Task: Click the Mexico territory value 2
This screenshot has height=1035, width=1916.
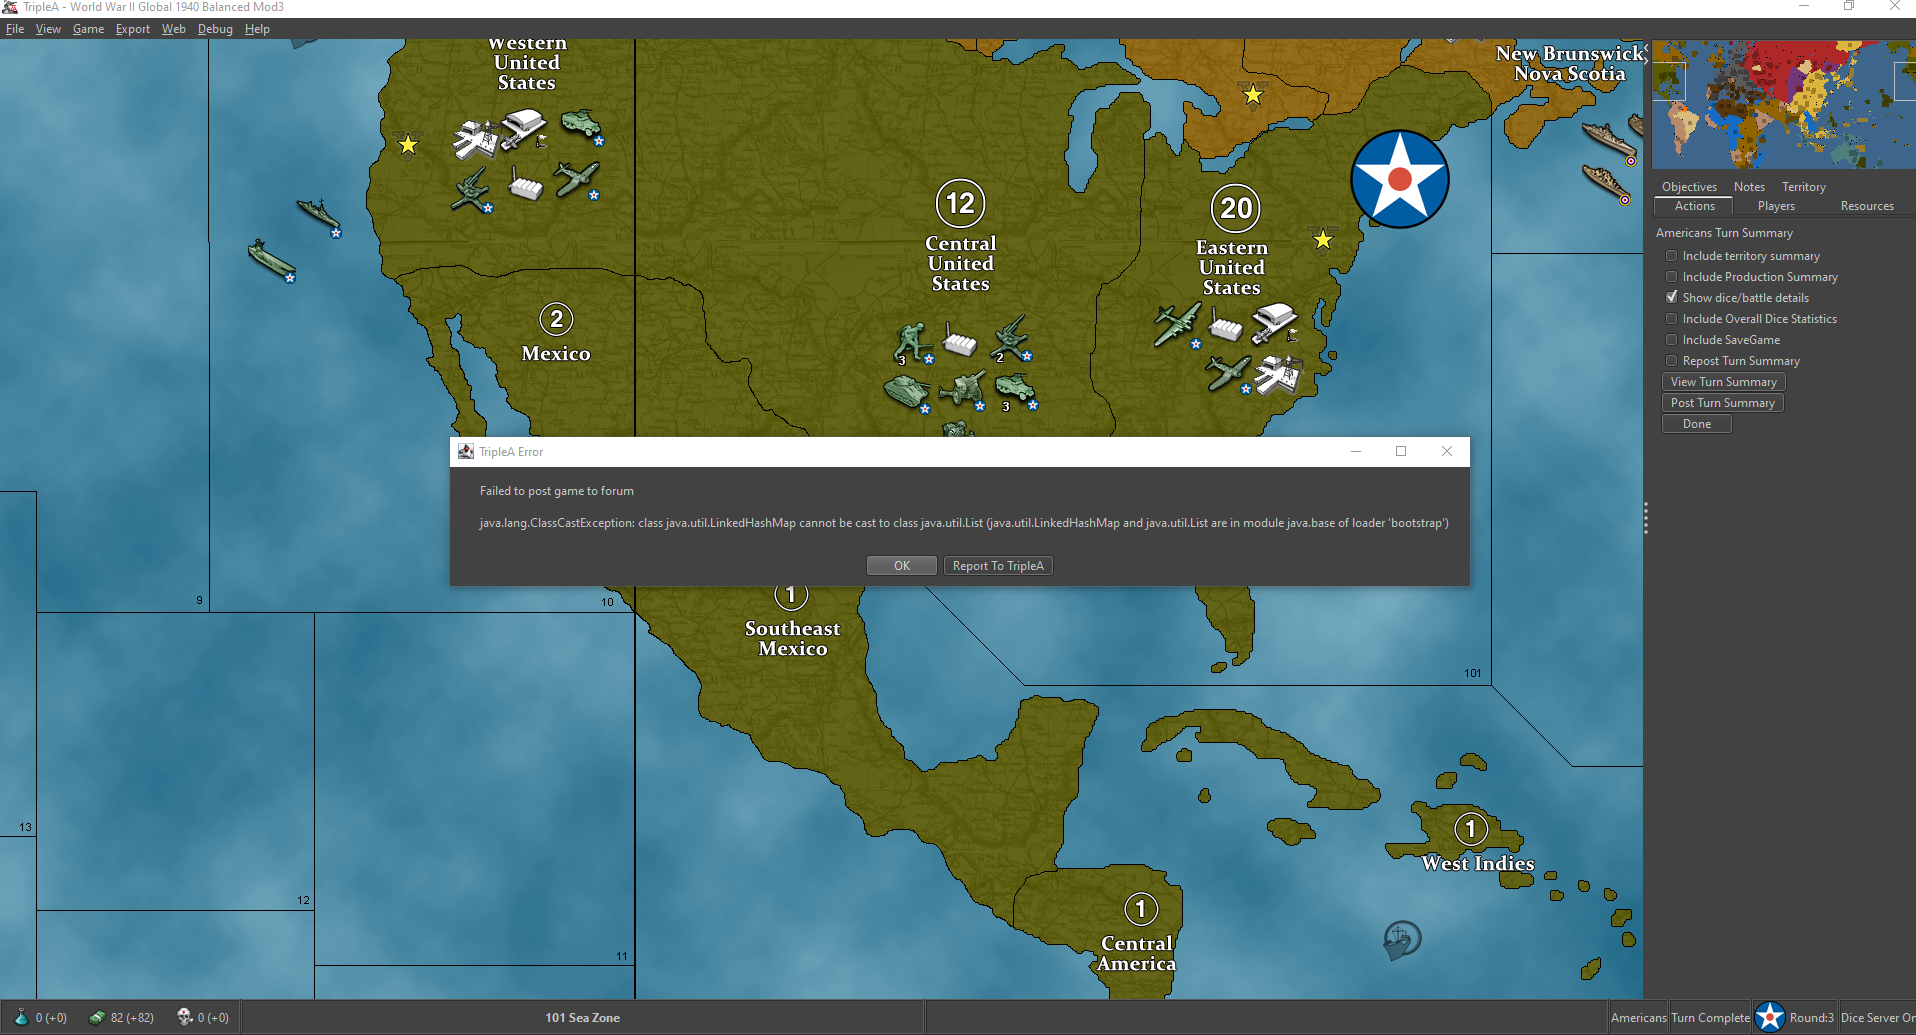Action: click(556, 319)
